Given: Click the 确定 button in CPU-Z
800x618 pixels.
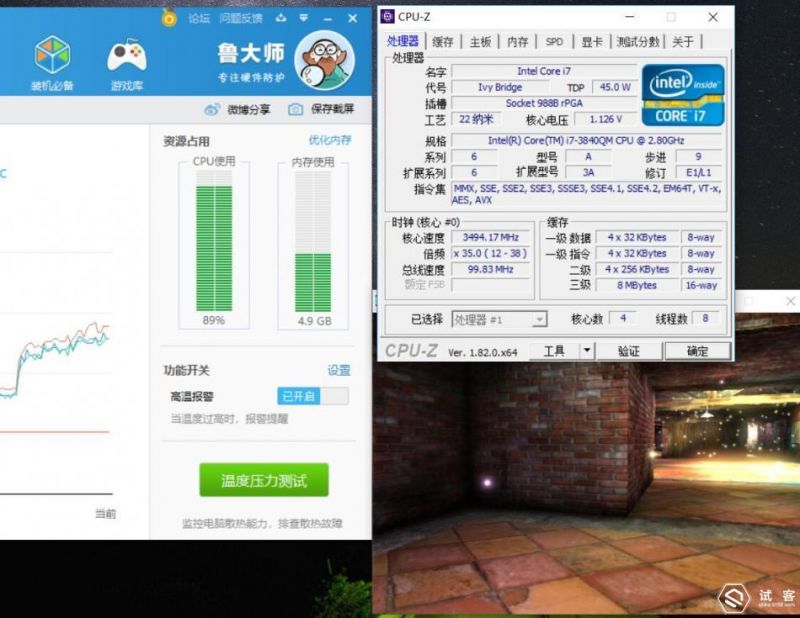Looking at the screenshot, I should click(x=697, y=351).
